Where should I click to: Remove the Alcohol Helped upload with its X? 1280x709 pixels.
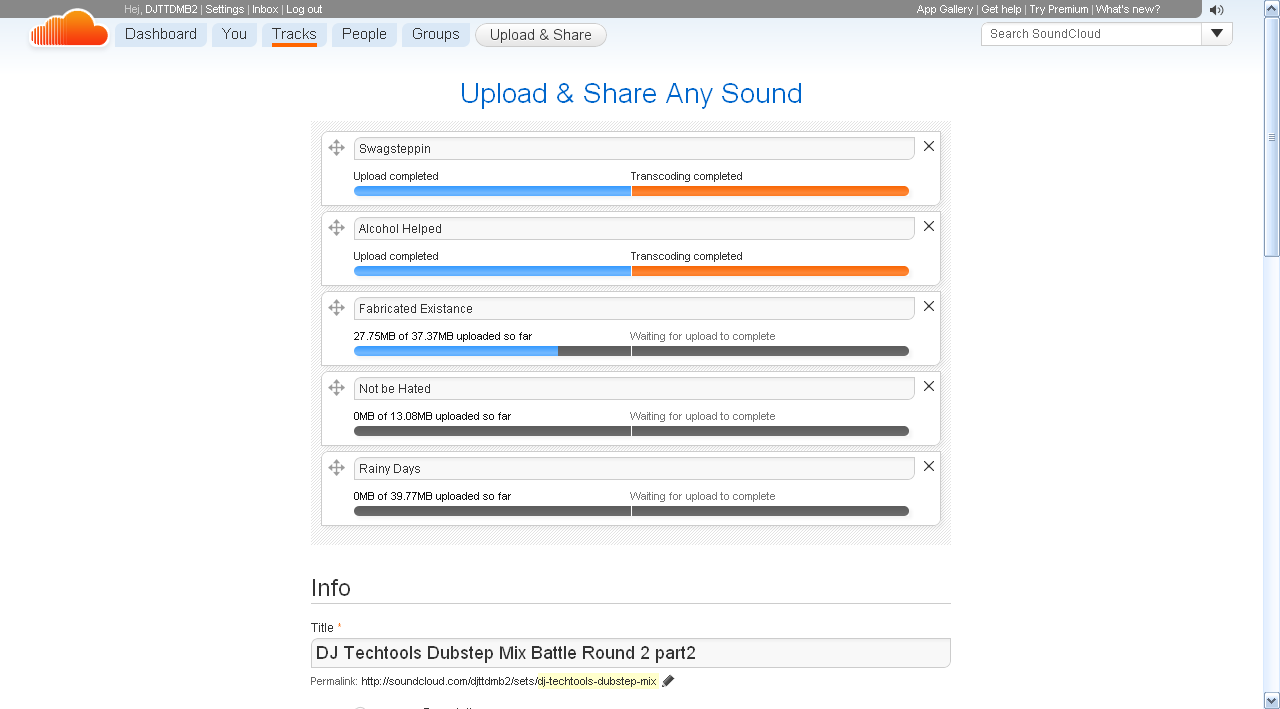tap(929, 226)
